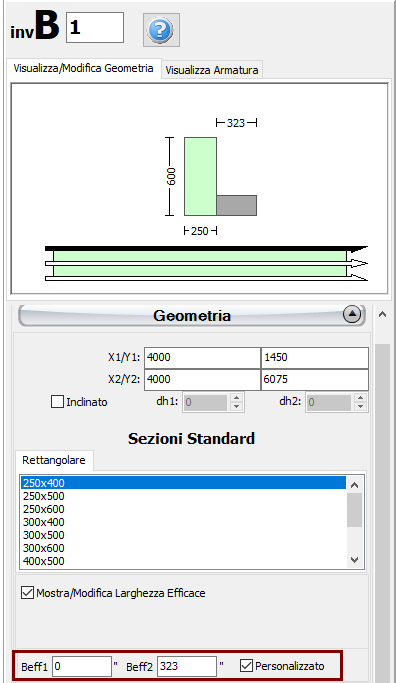The width and height of the screenshot is (396, 683).
Task: Select the Visualizza/Modifica Geometria tab
Action: 84,68
